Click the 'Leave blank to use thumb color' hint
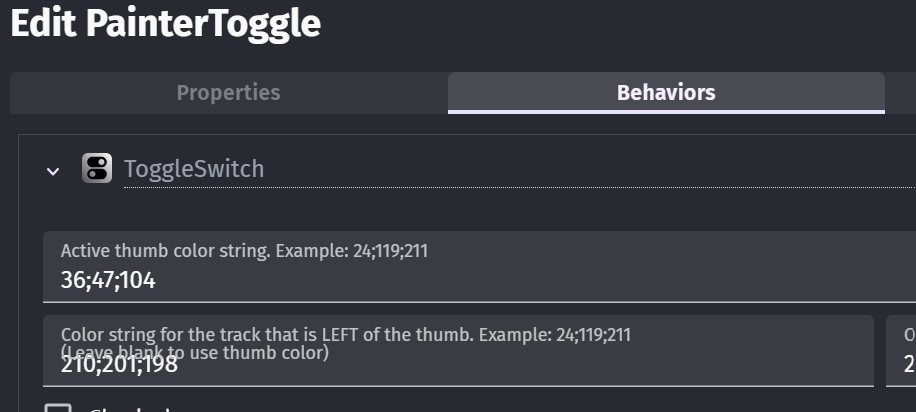916x412 pixels. [x=195, y=353]
